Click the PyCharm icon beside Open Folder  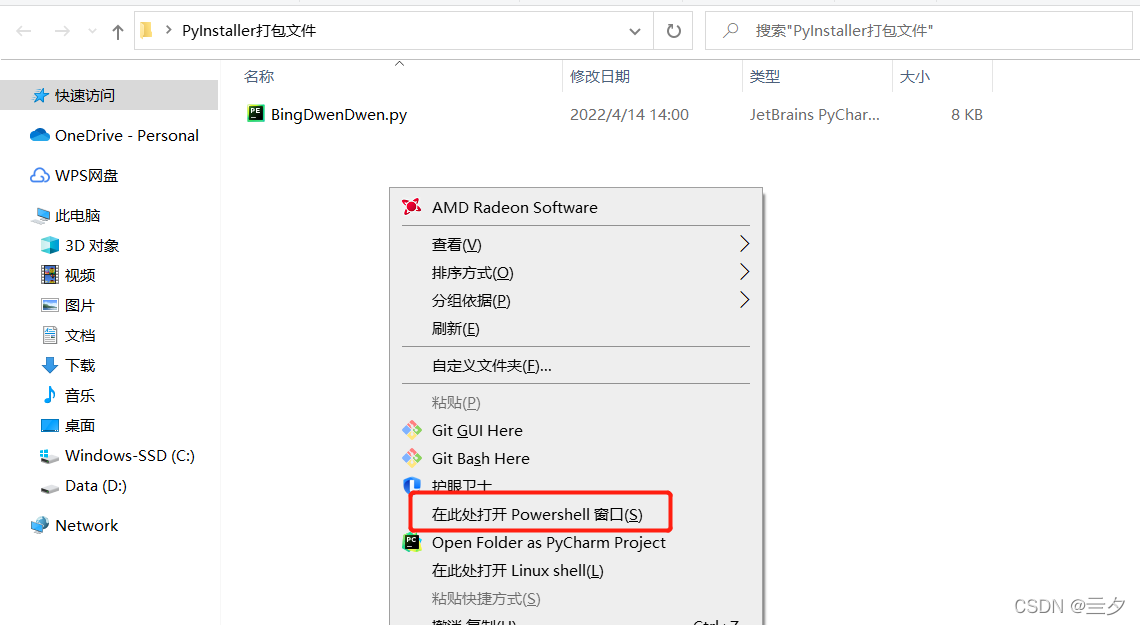[412, 542]
